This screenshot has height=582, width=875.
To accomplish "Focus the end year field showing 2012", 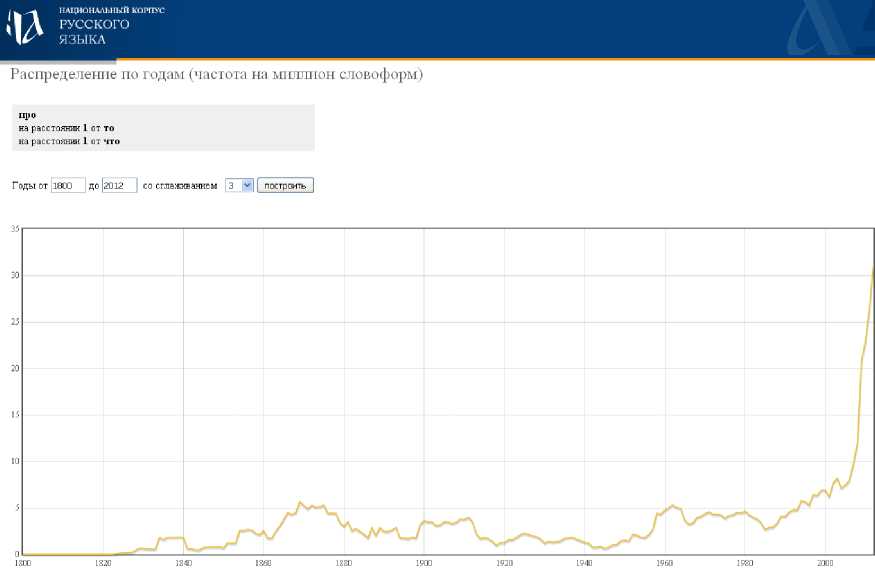I will click(119, 186).
